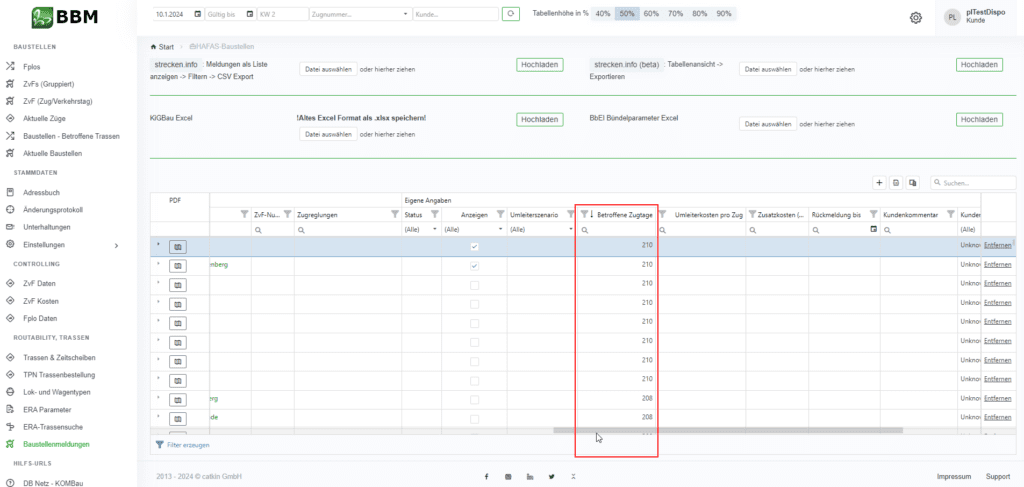
Task: Click the Entfernen link in the first row
Action: coord(997,246)
